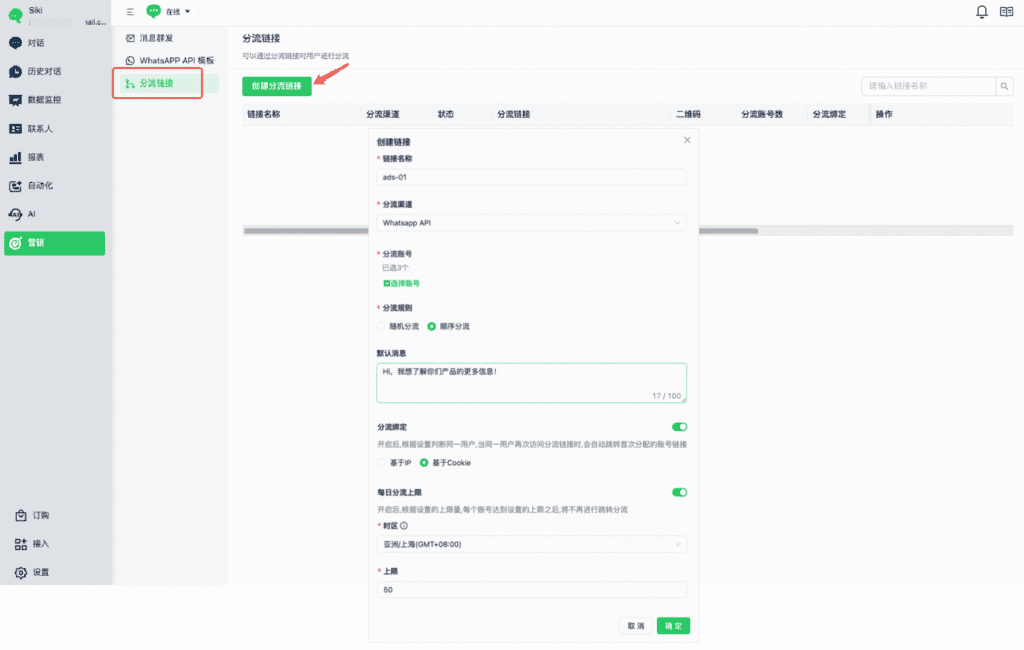Viewport: 1024px width, 650px height.
Task: Open the help book icon
Action: [1006, 12]
